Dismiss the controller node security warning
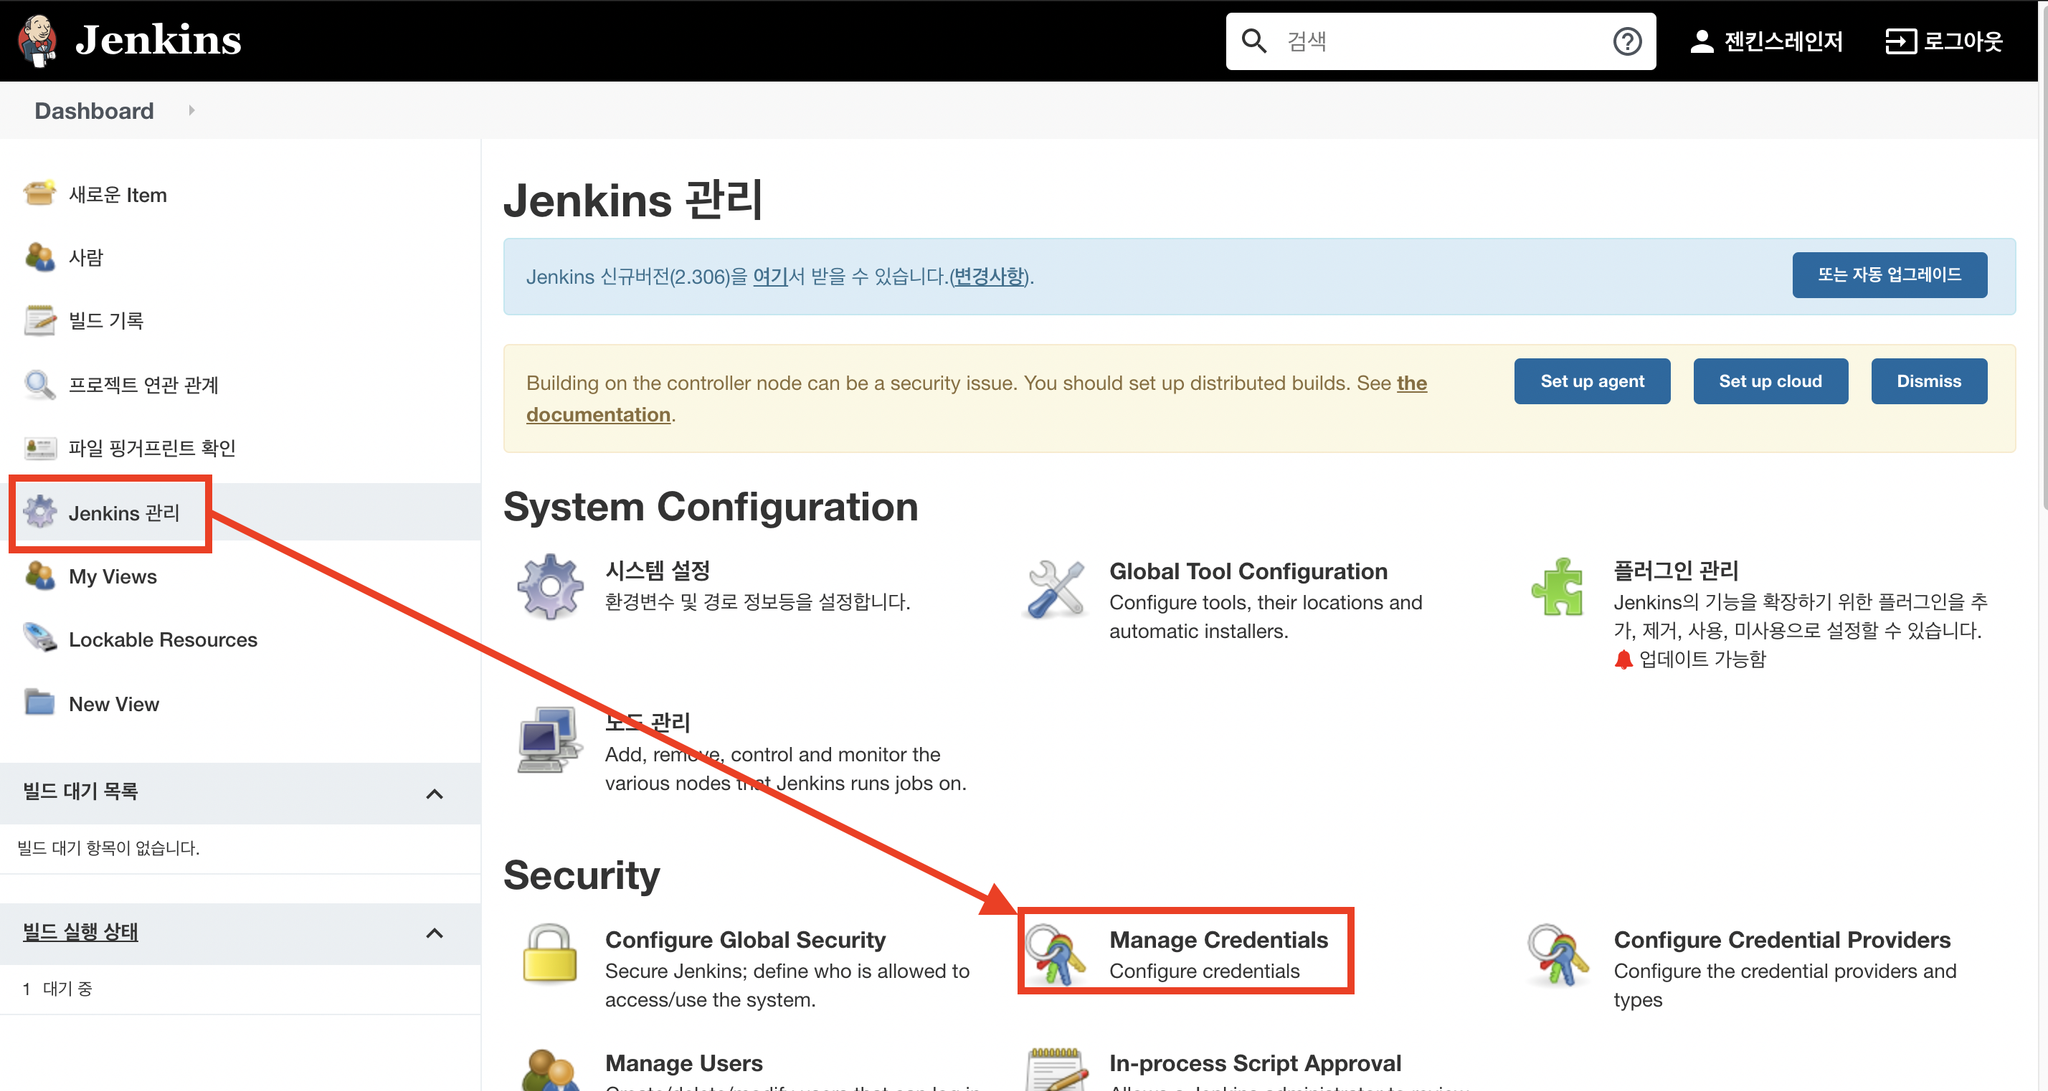The height and width of the screenshot is (1091, 2048). (x=1929, y=381)
